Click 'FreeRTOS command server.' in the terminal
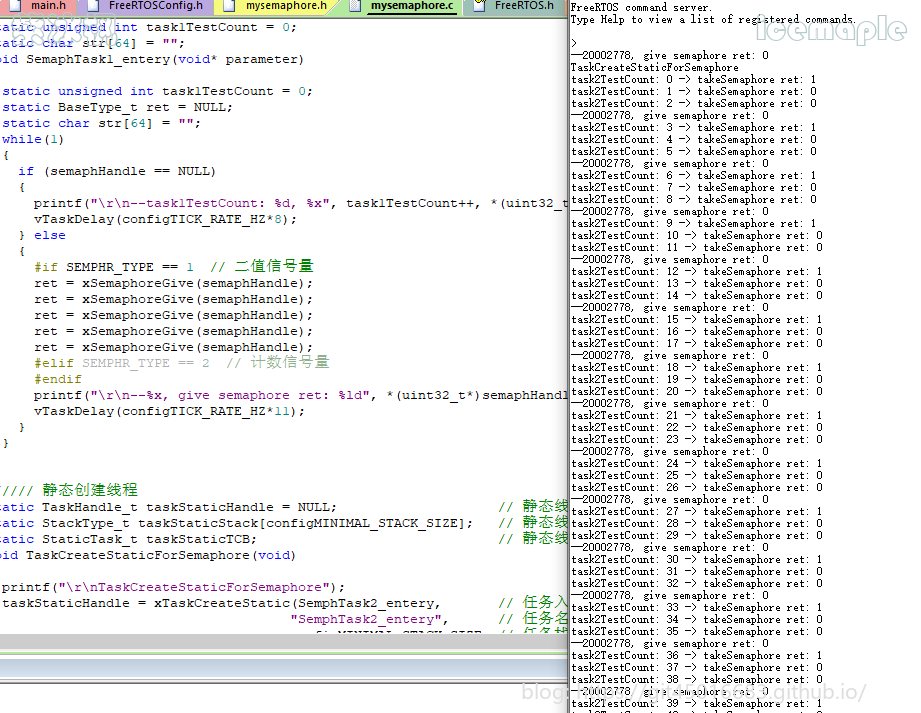The height and width of the screenshot is (713, 921). pos(641,8)
